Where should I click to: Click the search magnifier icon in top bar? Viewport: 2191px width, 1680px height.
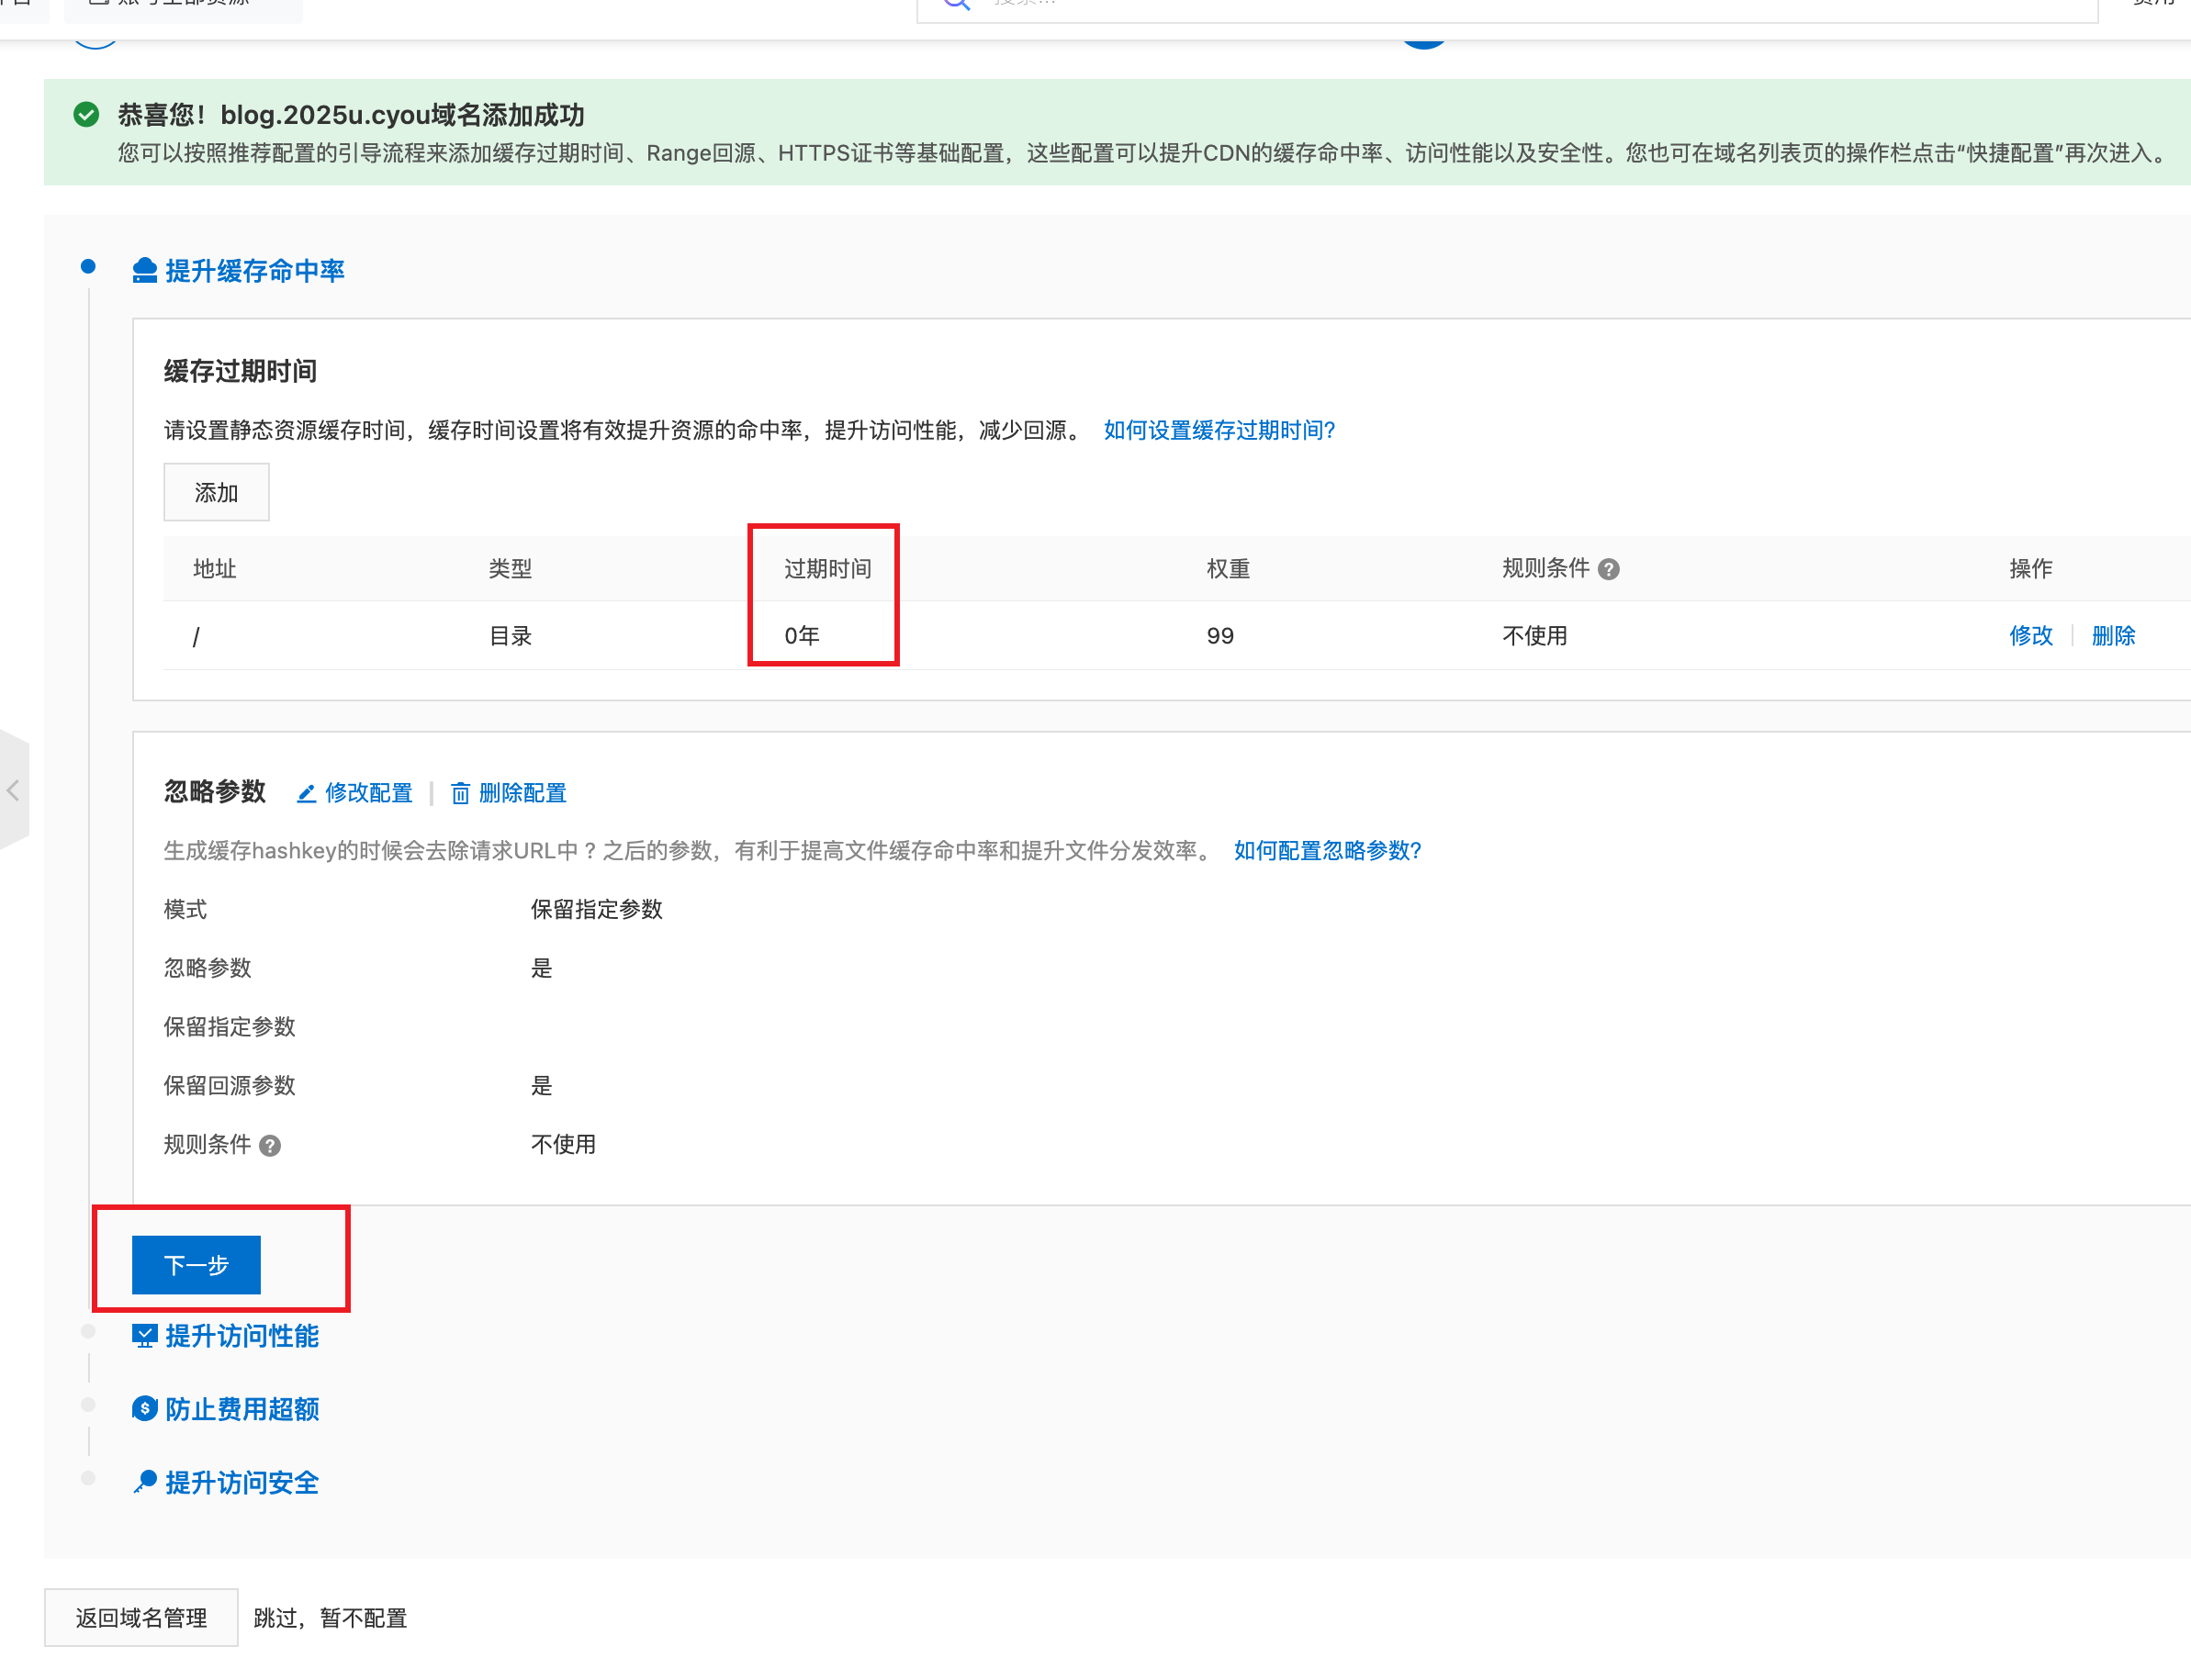(956, 4)
